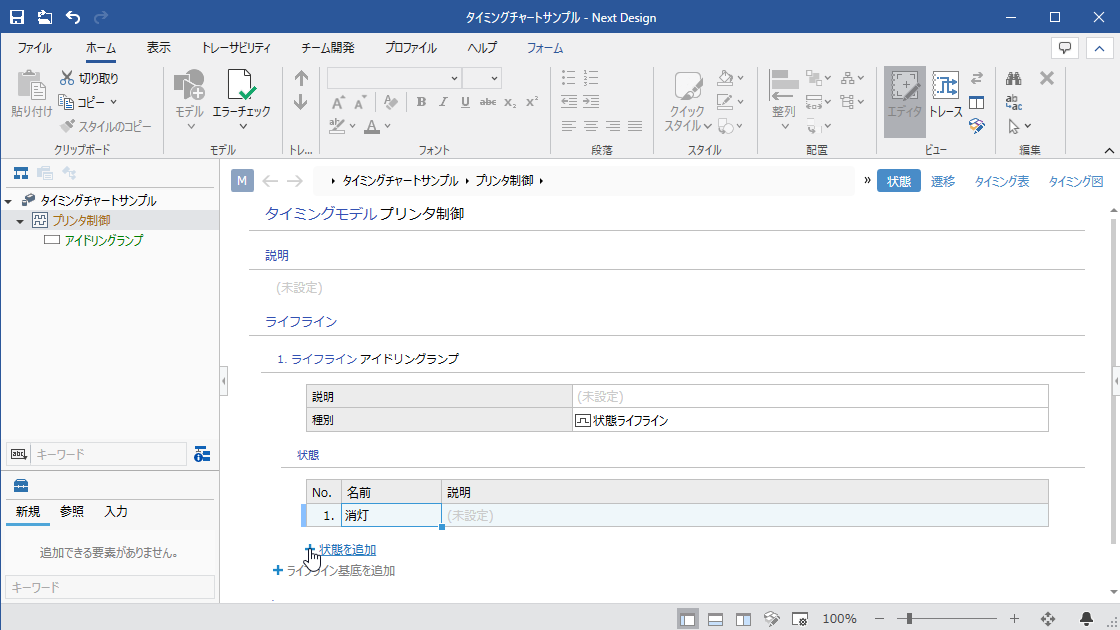Select the 入力 tab in toolbox panel
The height and width of the screenshot is (630, 1120).
[116, 511]
